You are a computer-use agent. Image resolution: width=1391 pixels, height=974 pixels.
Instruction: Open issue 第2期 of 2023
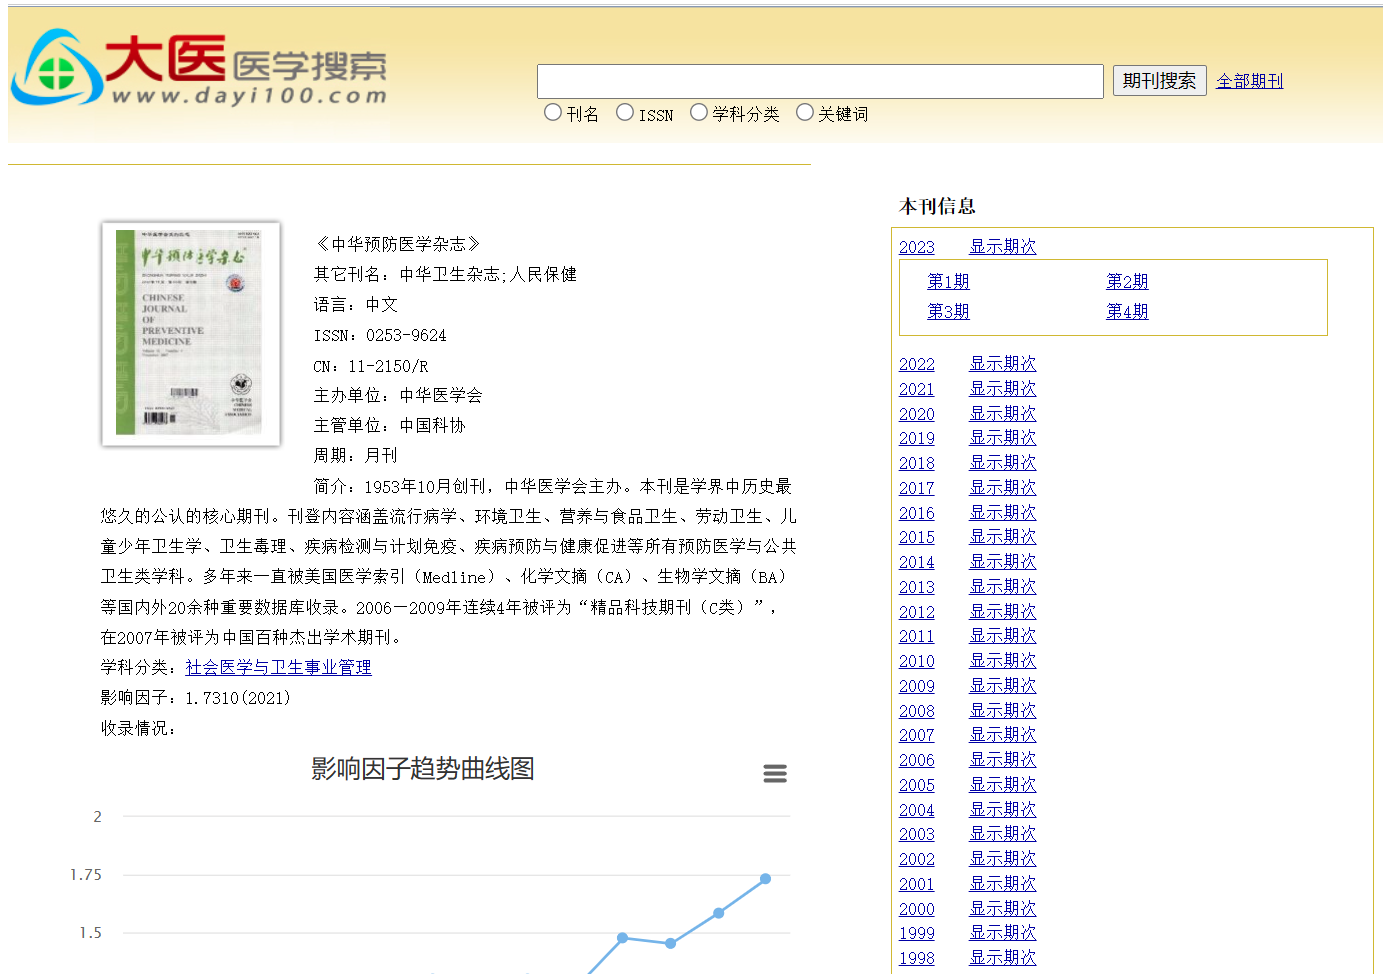(x=1127, y=282)
